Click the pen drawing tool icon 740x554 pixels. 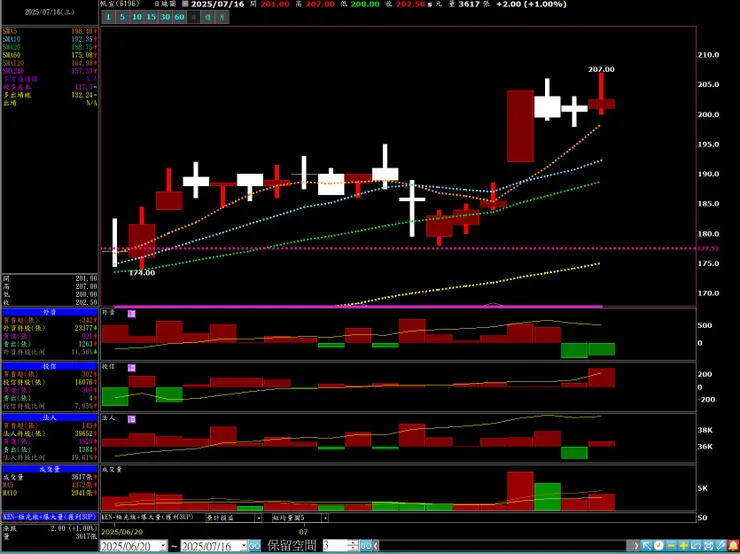point(720,546)
